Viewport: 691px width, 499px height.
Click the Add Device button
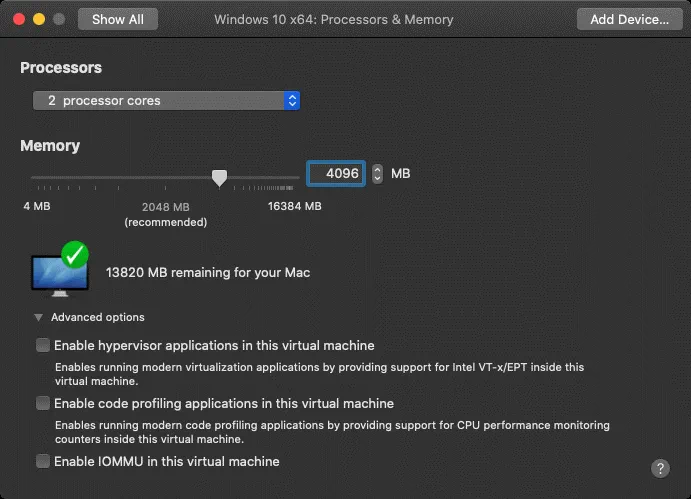(x=629, y=19)
